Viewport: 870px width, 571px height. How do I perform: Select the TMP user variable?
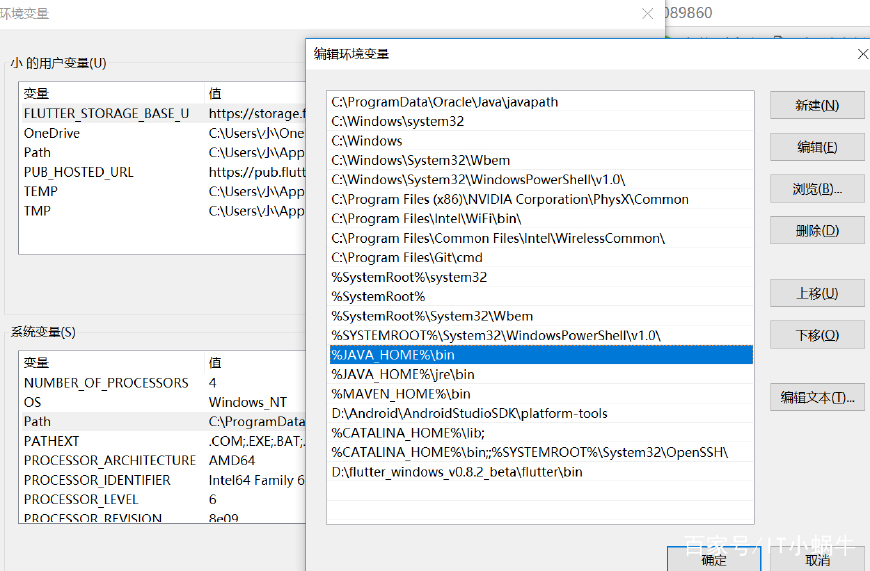pos(164,211)
